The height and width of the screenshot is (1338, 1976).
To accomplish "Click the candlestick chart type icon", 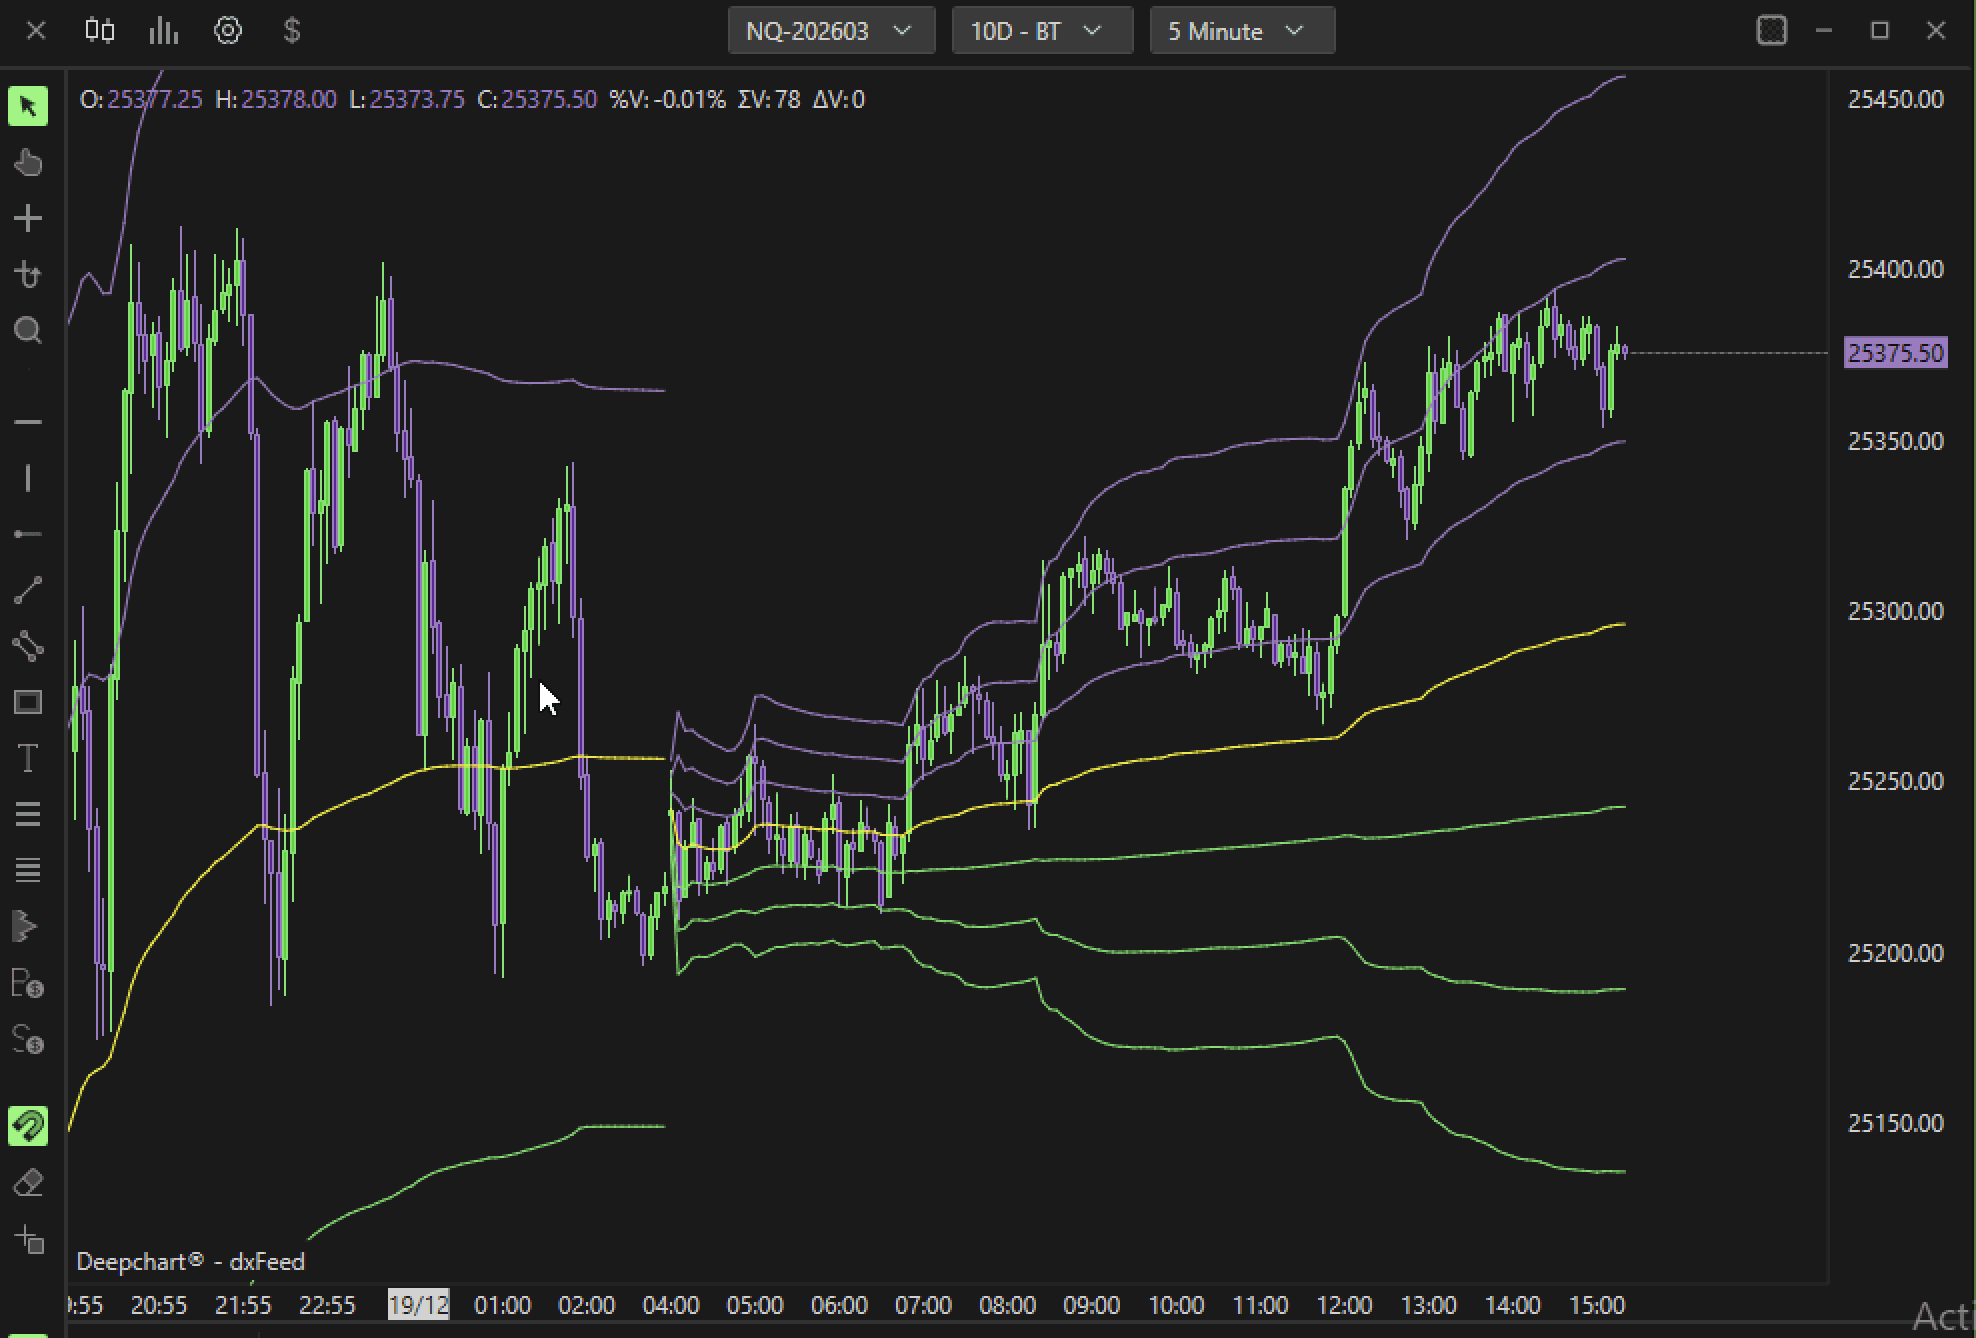I will [99, 31].
